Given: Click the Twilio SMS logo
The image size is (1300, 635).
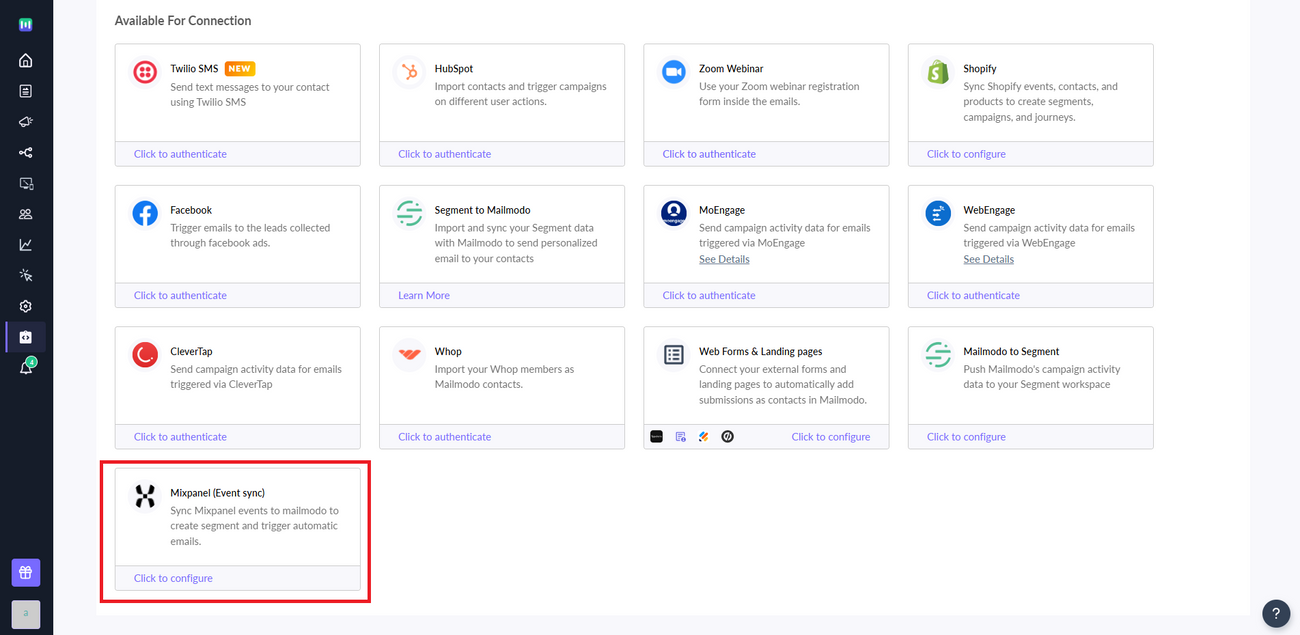Looking at the screenshot, I should coord(145,73).
